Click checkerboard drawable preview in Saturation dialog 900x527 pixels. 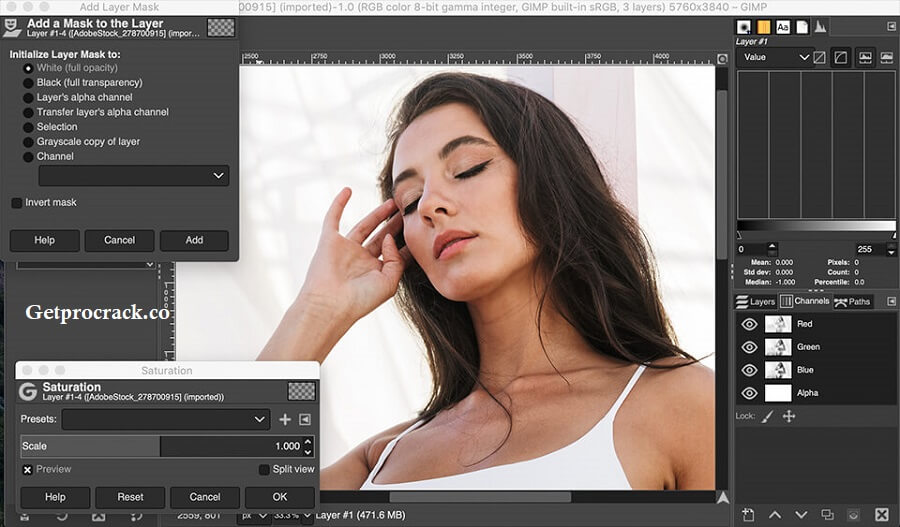(301, 391)
